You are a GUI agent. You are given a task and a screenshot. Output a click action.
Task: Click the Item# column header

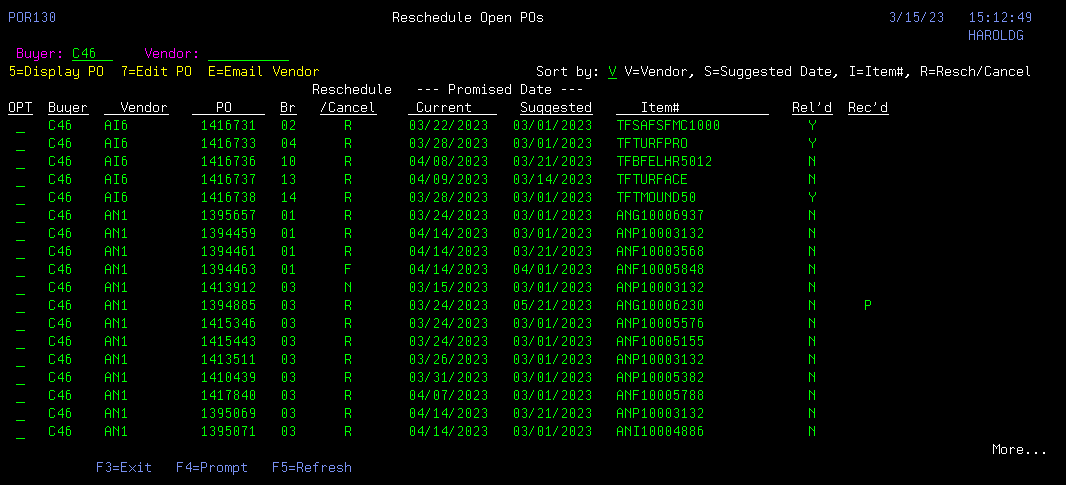[659, 108]
